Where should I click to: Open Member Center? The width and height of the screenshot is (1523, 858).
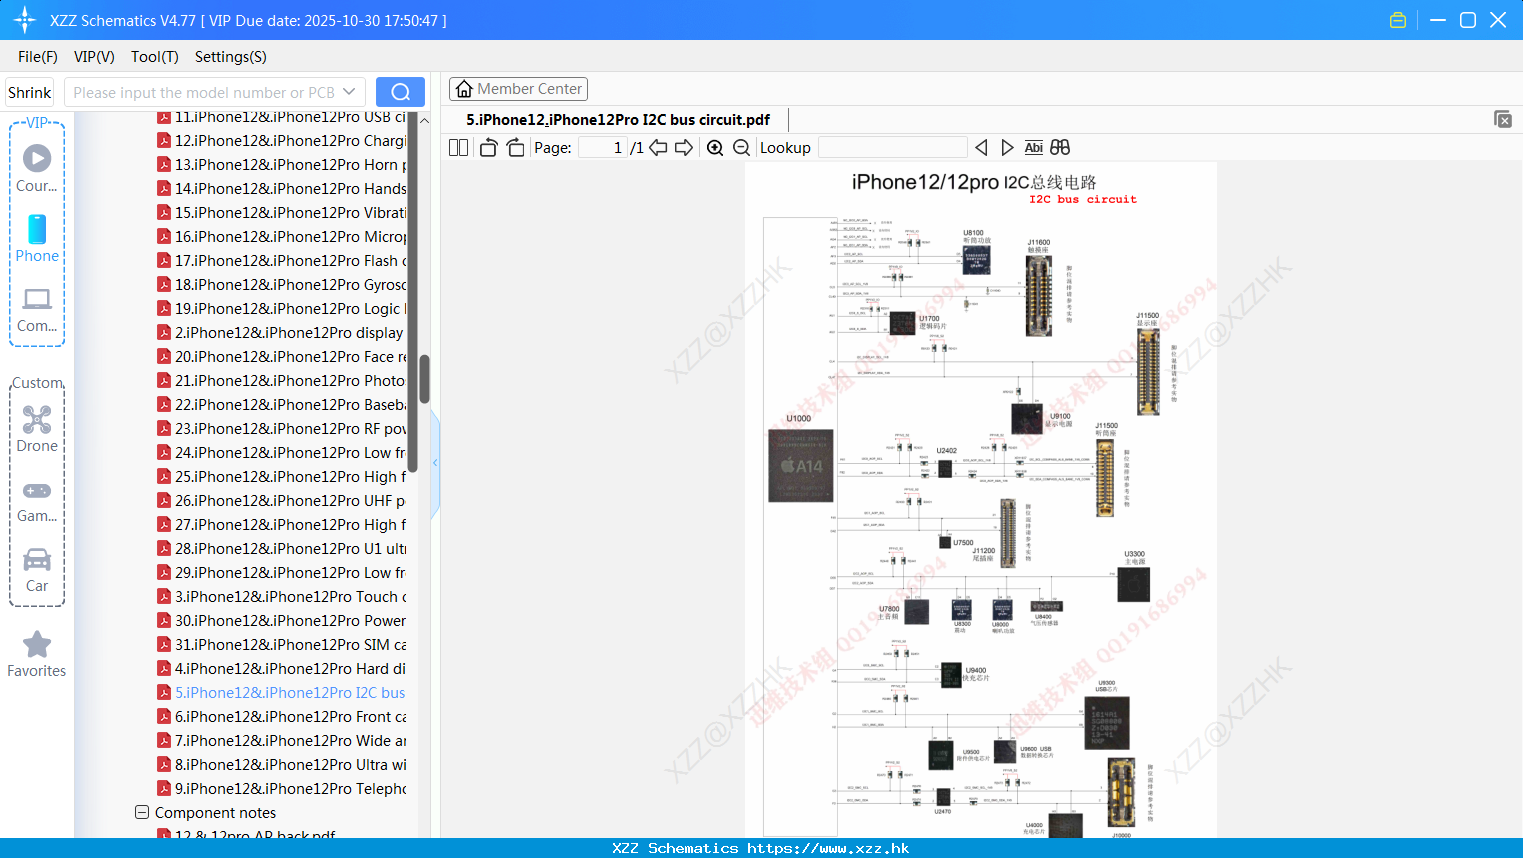[518, 89]
